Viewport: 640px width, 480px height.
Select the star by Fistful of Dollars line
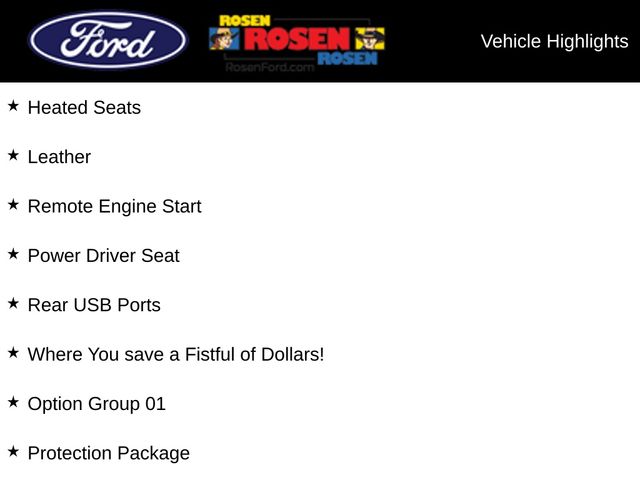(x=13, y=352)
